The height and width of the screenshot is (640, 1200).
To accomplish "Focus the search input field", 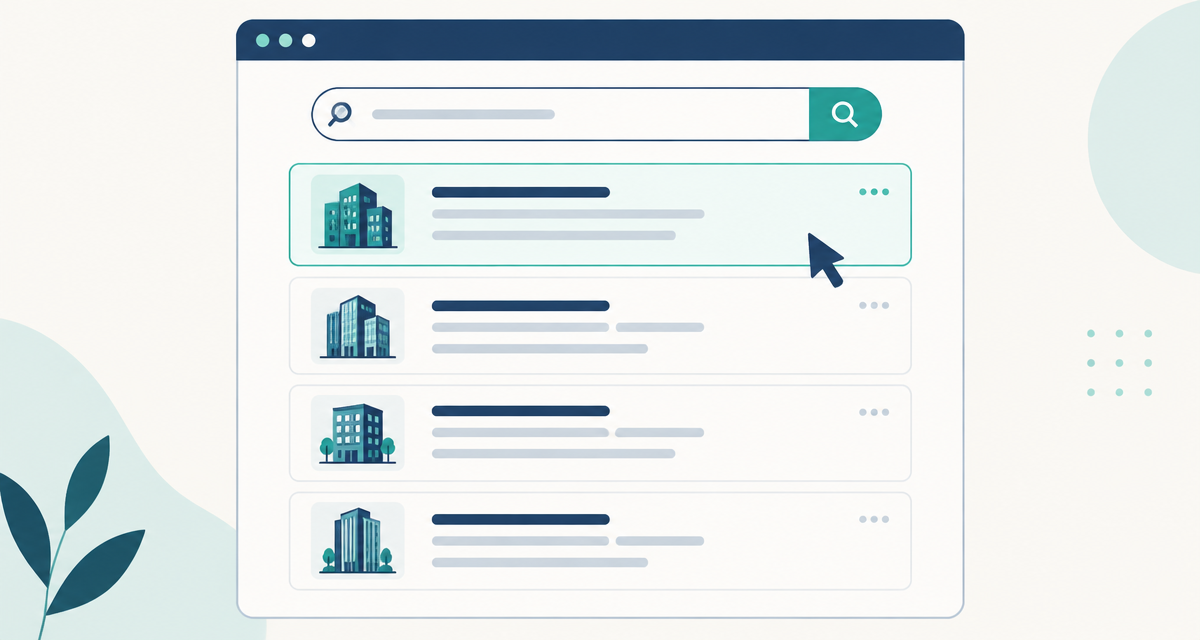I will click(x=560, y=114).
